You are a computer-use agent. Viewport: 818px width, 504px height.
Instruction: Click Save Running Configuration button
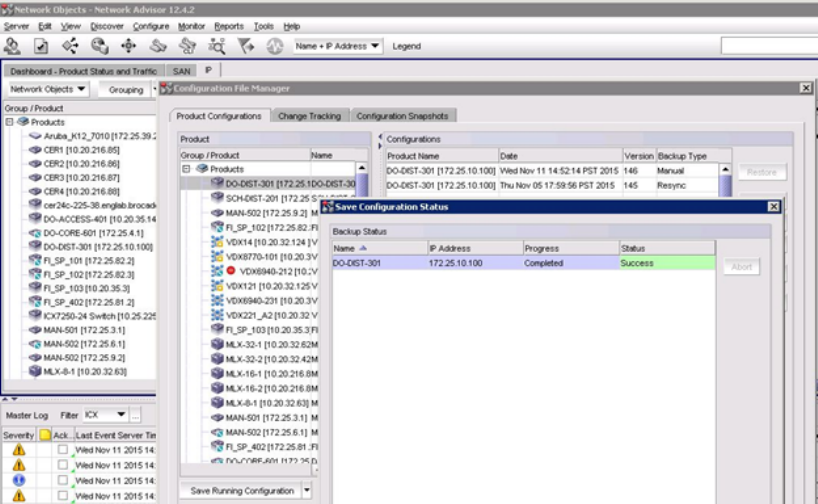pyautogui.click(x=242, y=490)
